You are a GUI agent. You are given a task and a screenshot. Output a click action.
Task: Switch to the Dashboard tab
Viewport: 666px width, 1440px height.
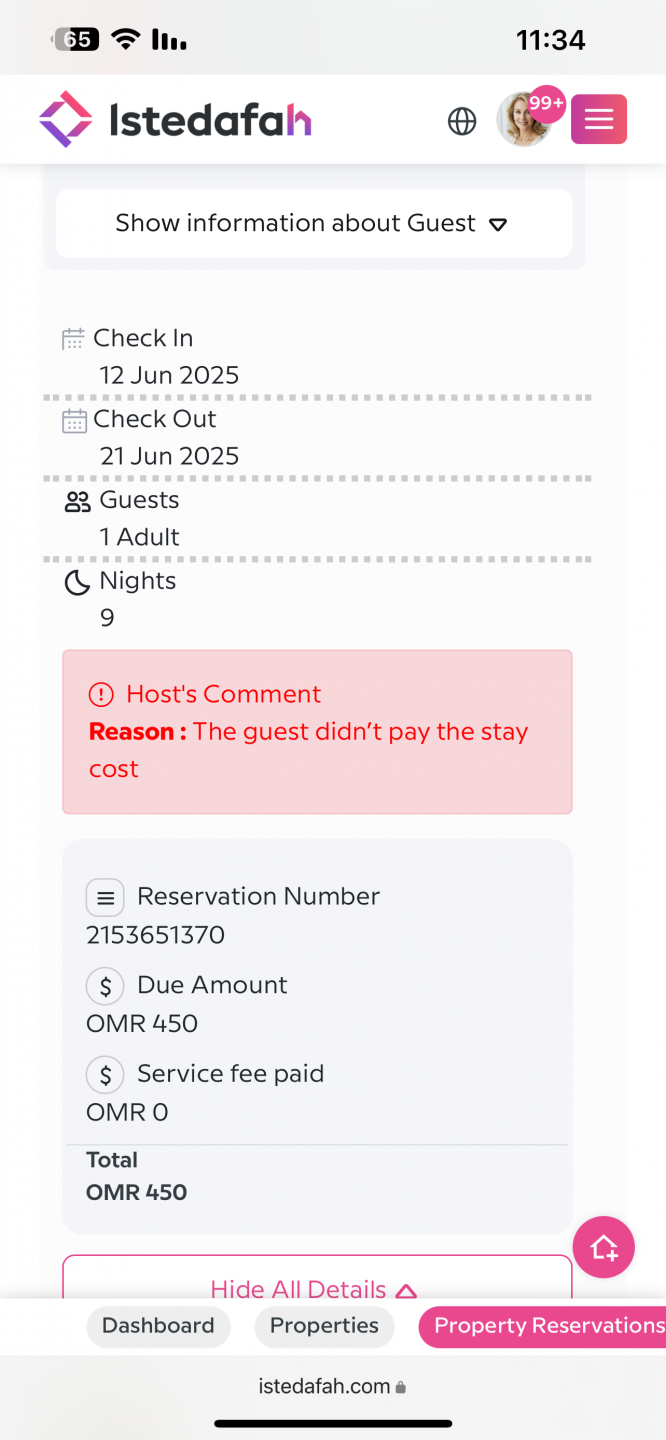pyautogui.click(x=158, y=1326)
